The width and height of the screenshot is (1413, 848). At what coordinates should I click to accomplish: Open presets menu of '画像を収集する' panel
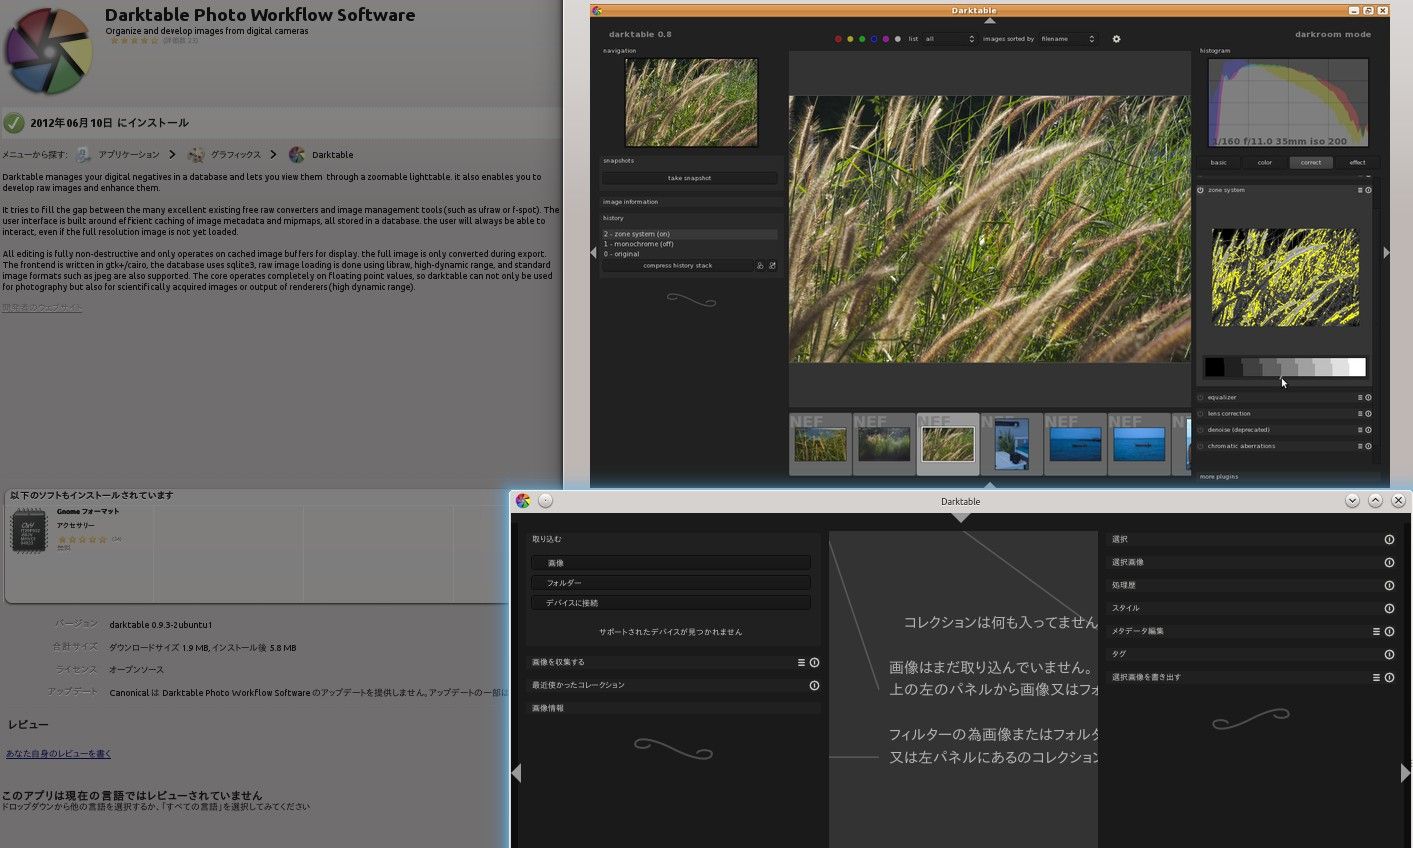(801, 662)
